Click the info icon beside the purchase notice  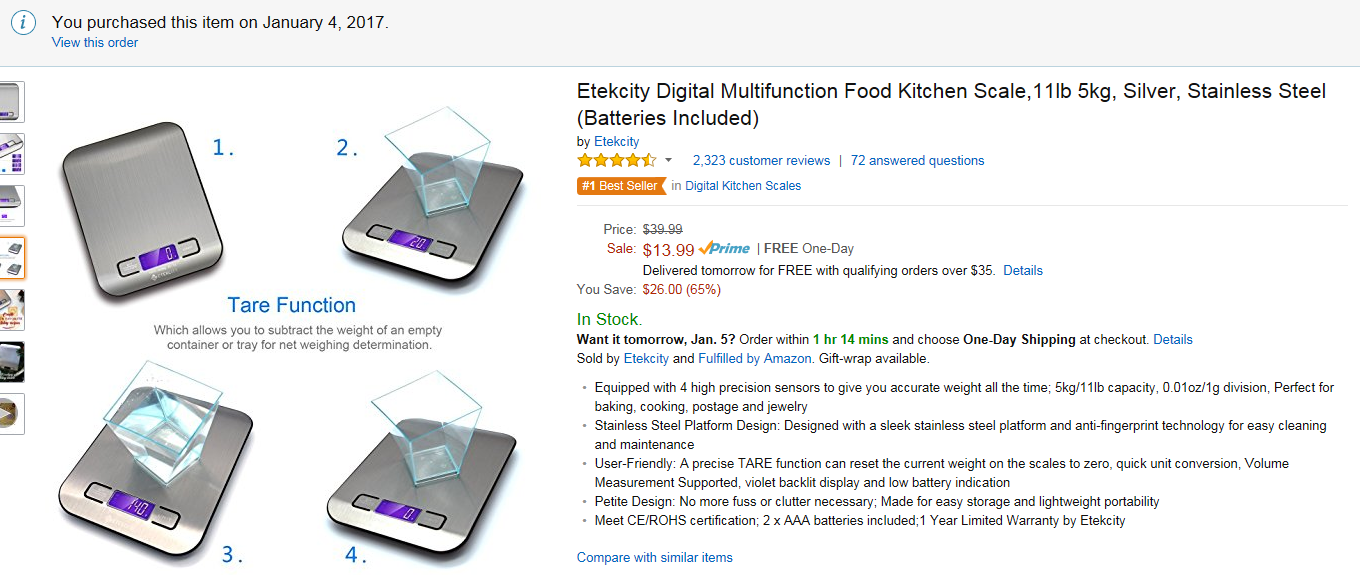23,23
